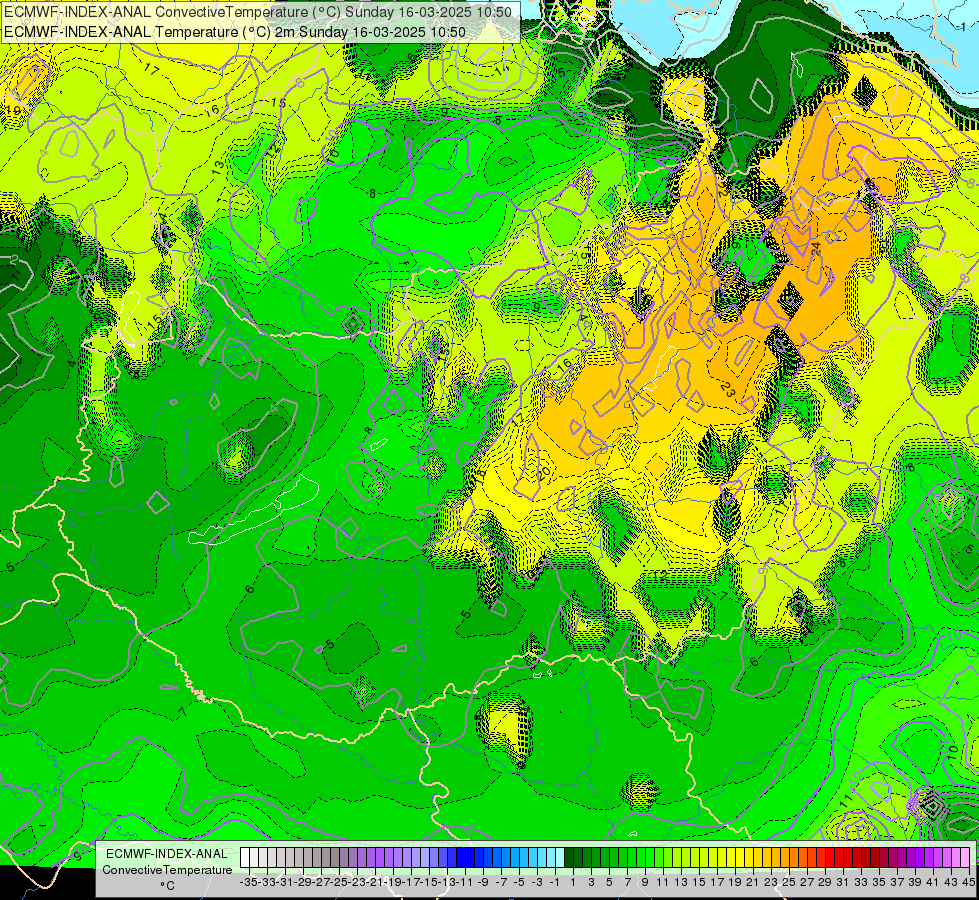
Task: Select the white swatch above -35 in legend
Action: 245,858
